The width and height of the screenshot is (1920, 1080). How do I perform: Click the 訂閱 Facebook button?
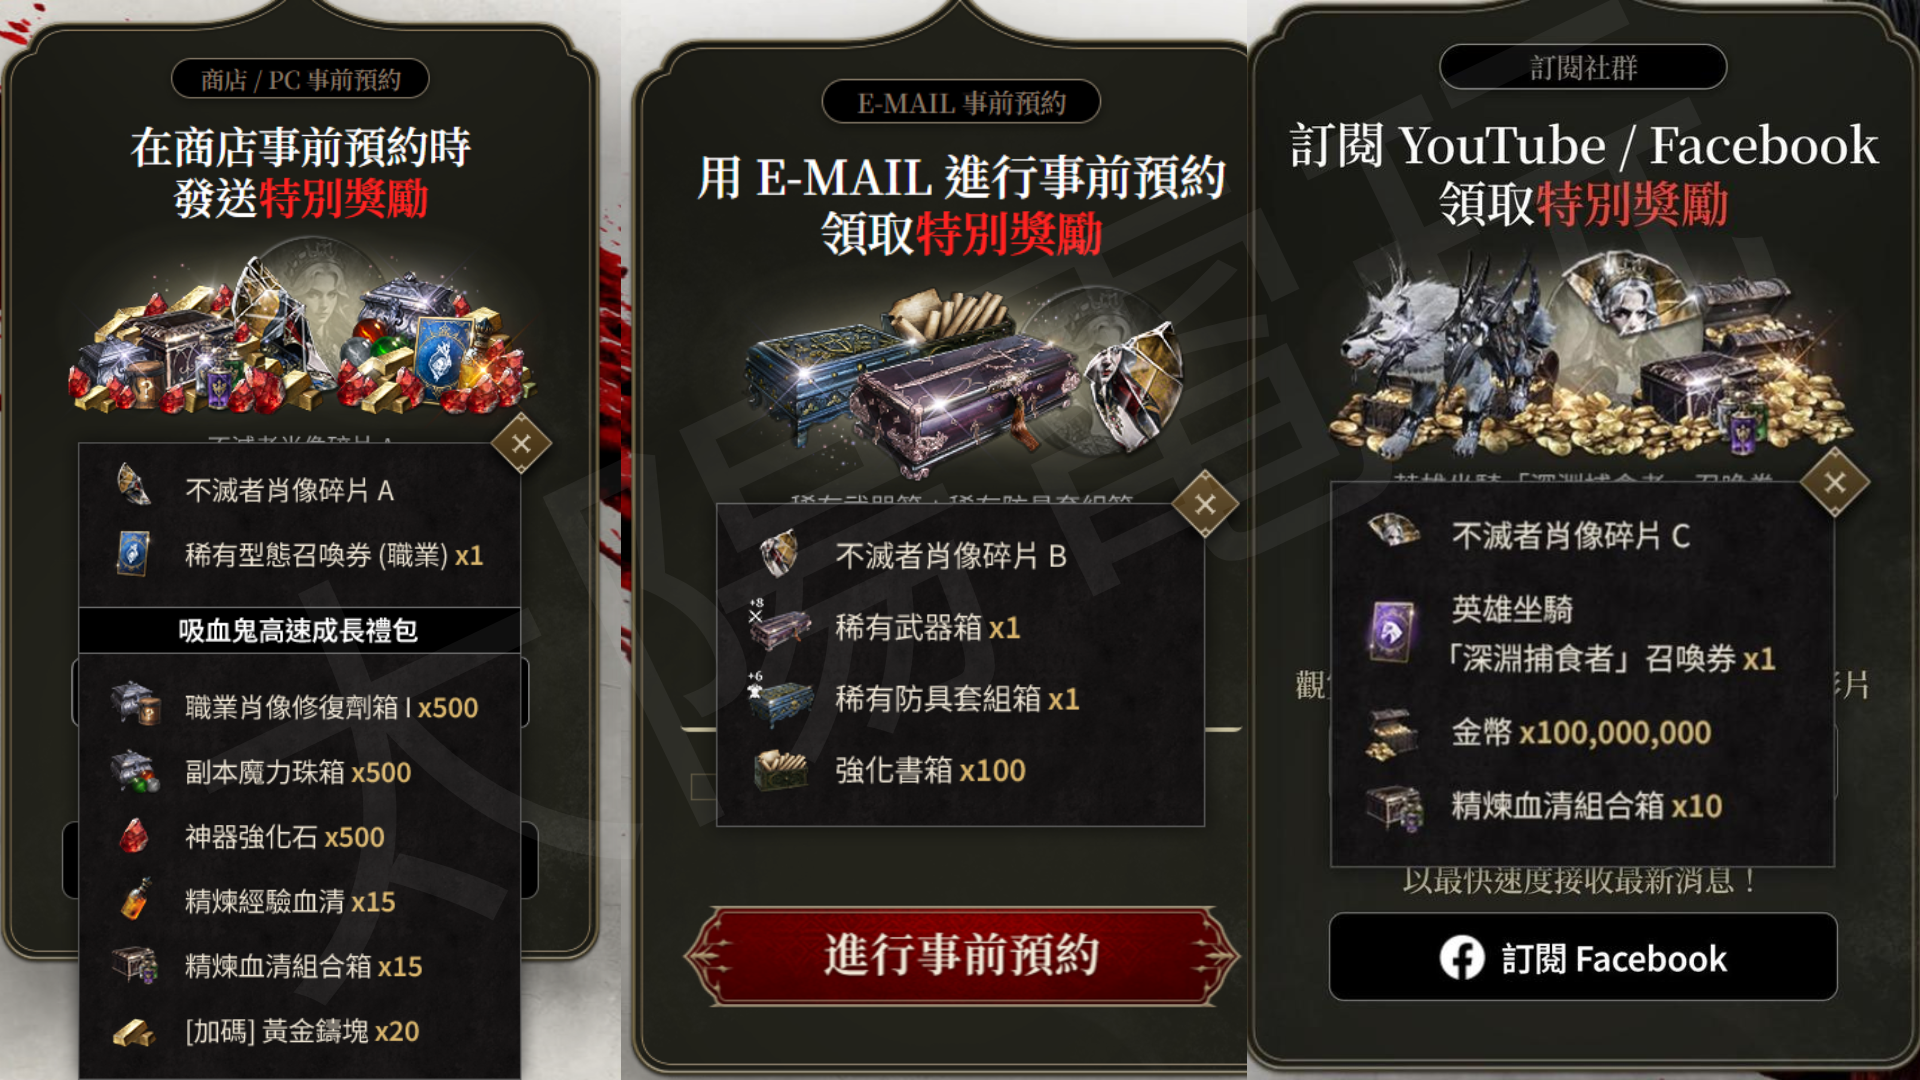1583,957
